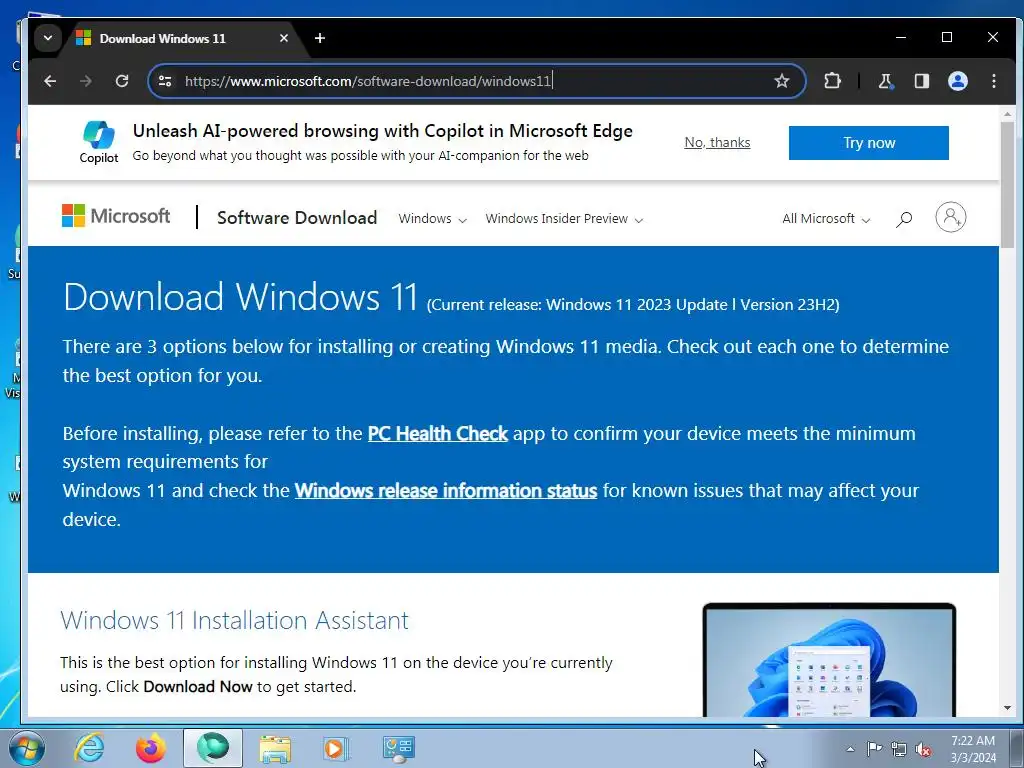This screenshot has height=768, width=1024.
Task: Click the browser forward arrow
Action: [x=86, y=81]
